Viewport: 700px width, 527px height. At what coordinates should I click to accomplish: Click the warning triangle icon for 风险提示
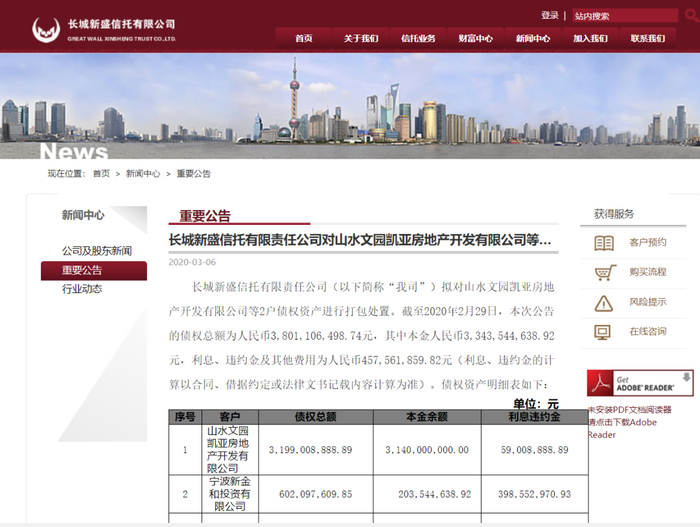pyautogui.click(x=604, y=303)
